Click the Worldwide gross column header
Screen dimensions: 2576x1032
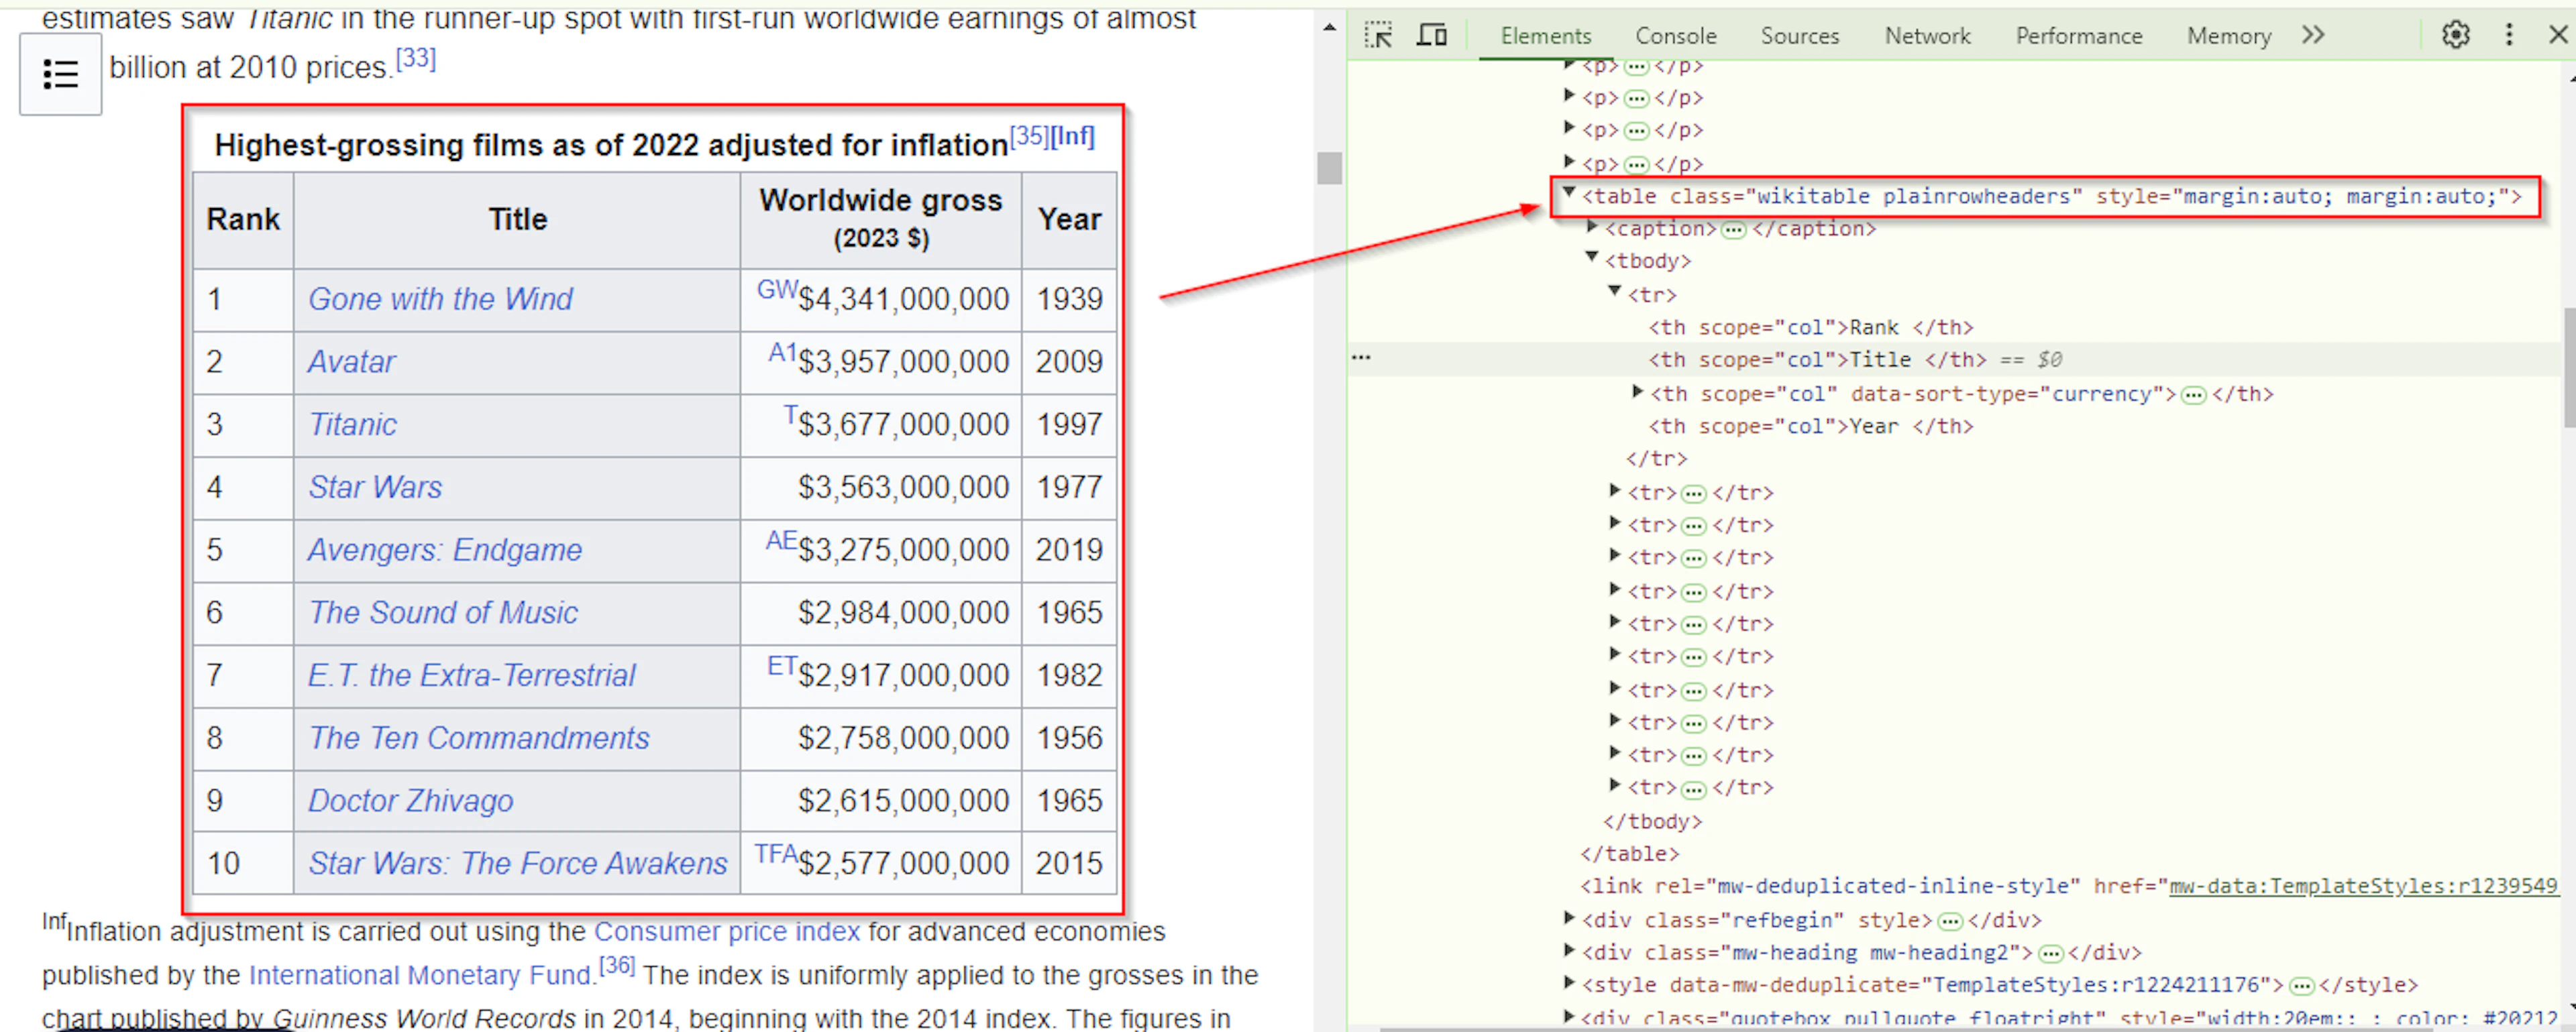coord(881,219)
